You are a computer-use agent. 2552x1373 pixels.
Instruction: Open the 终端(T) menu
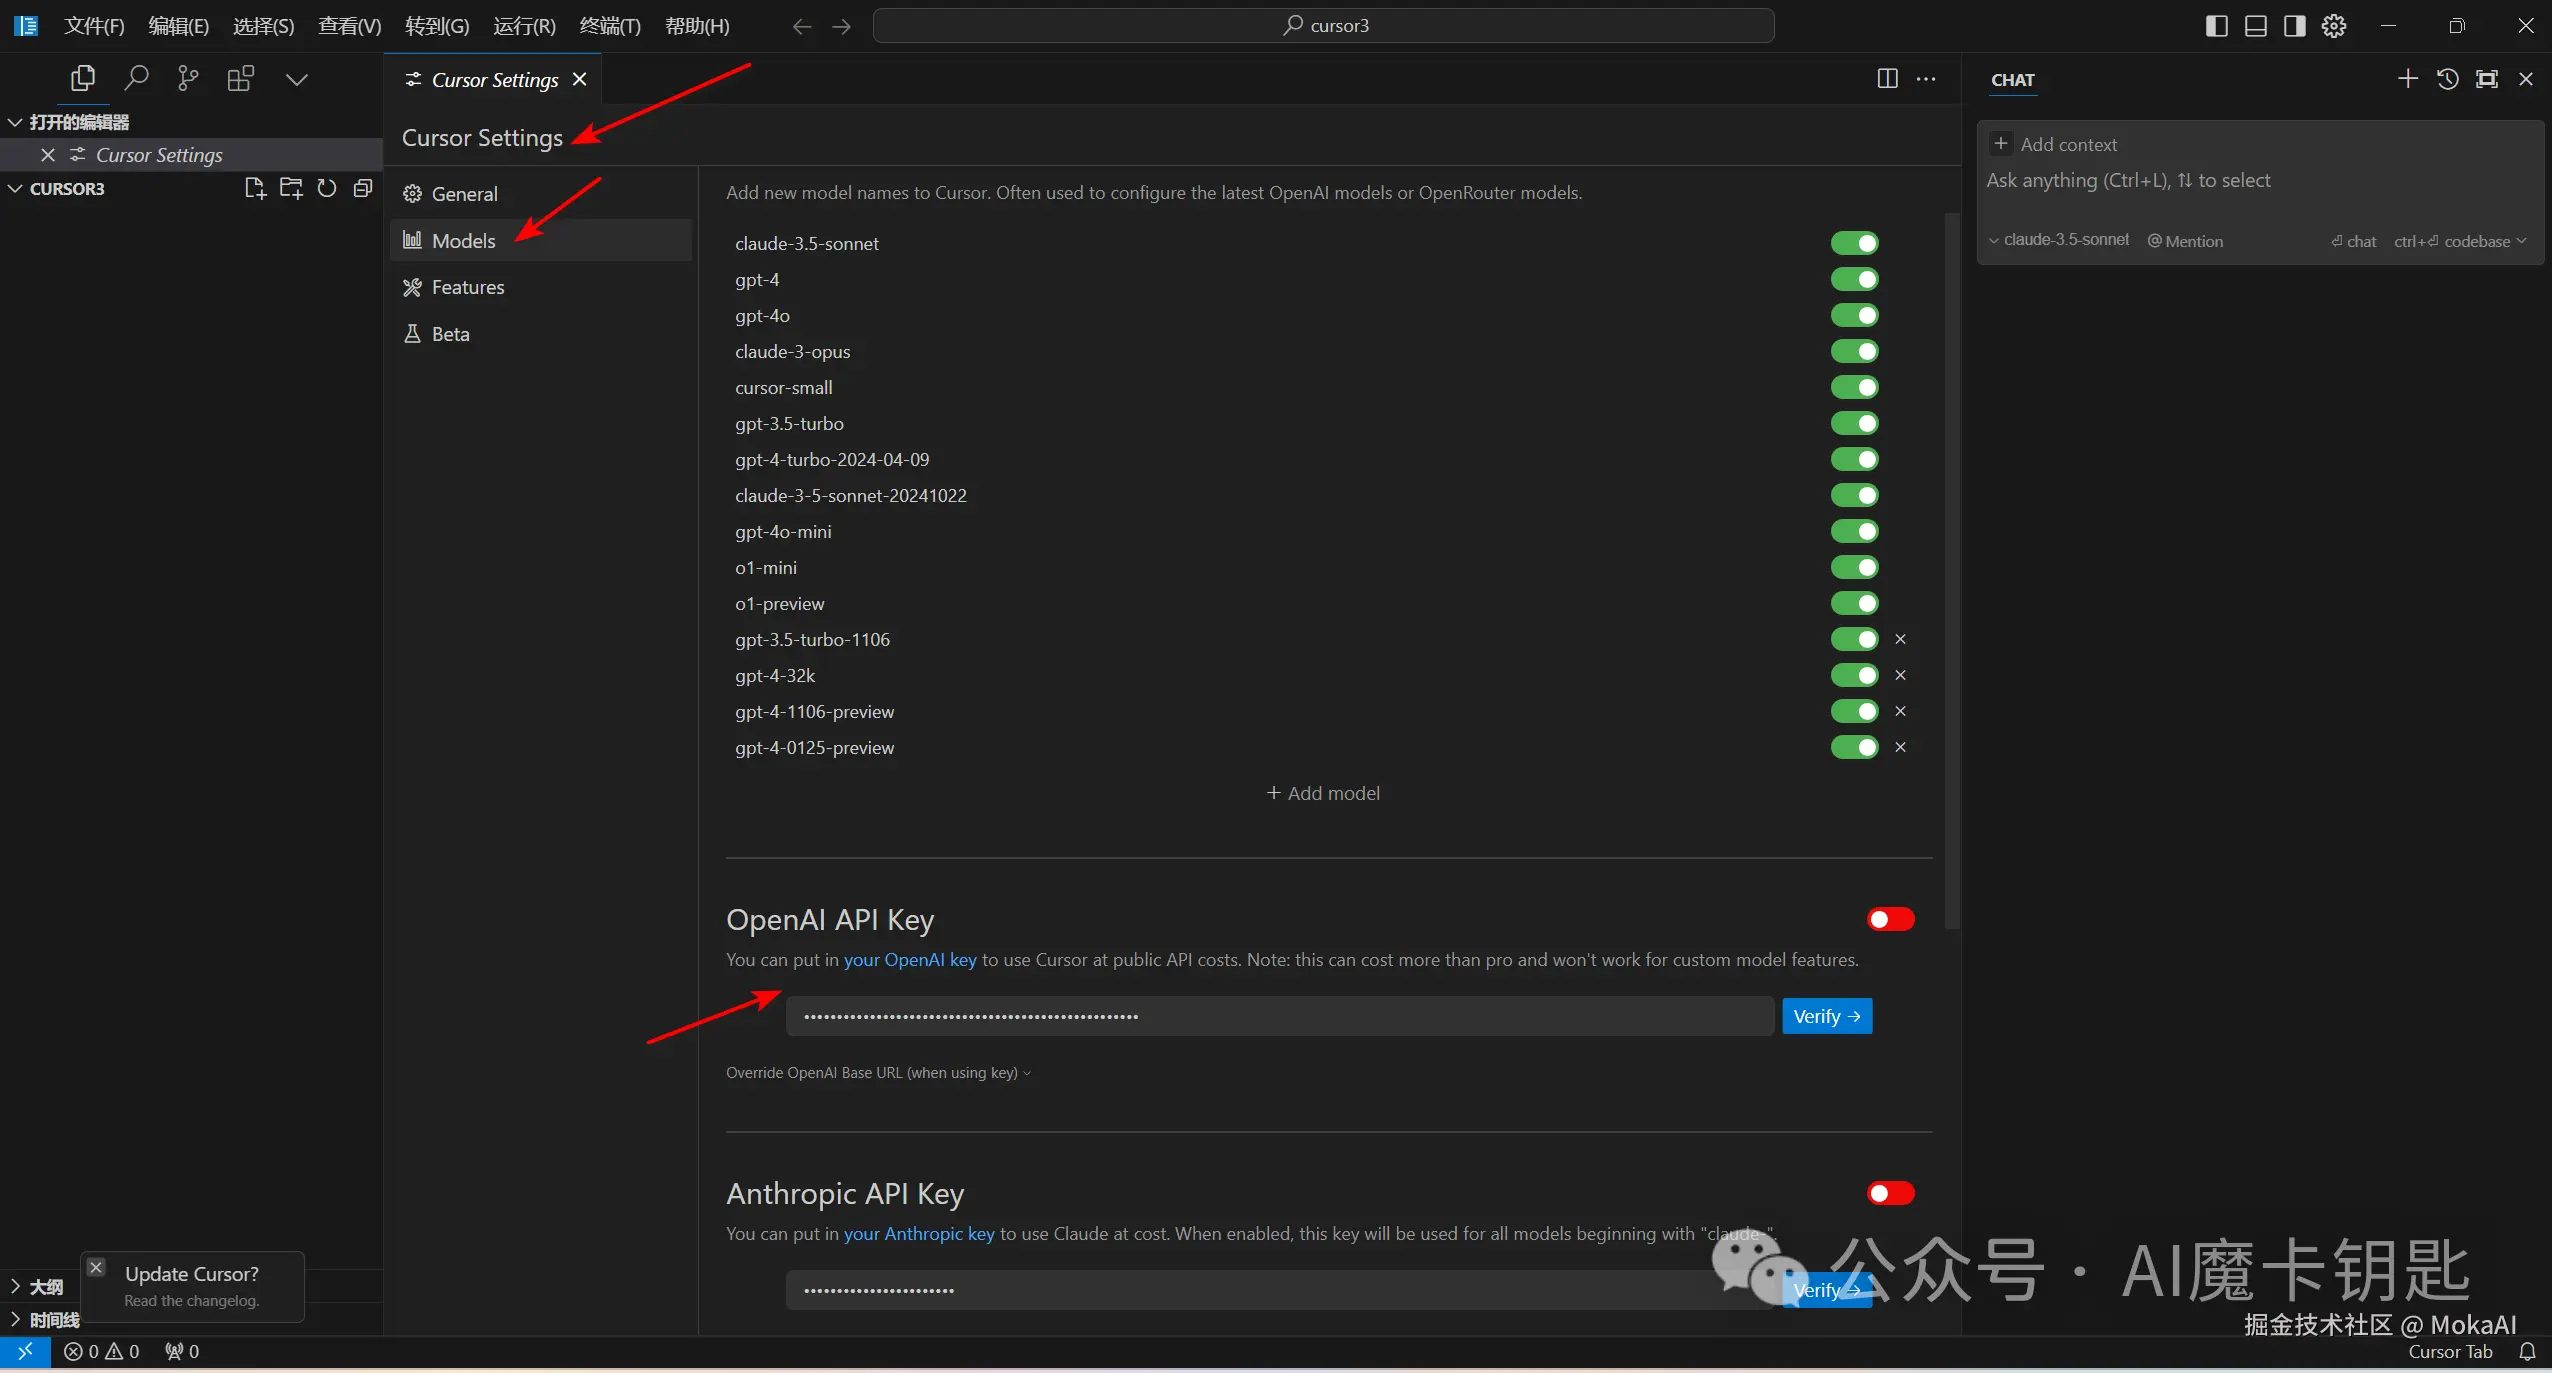609,26
